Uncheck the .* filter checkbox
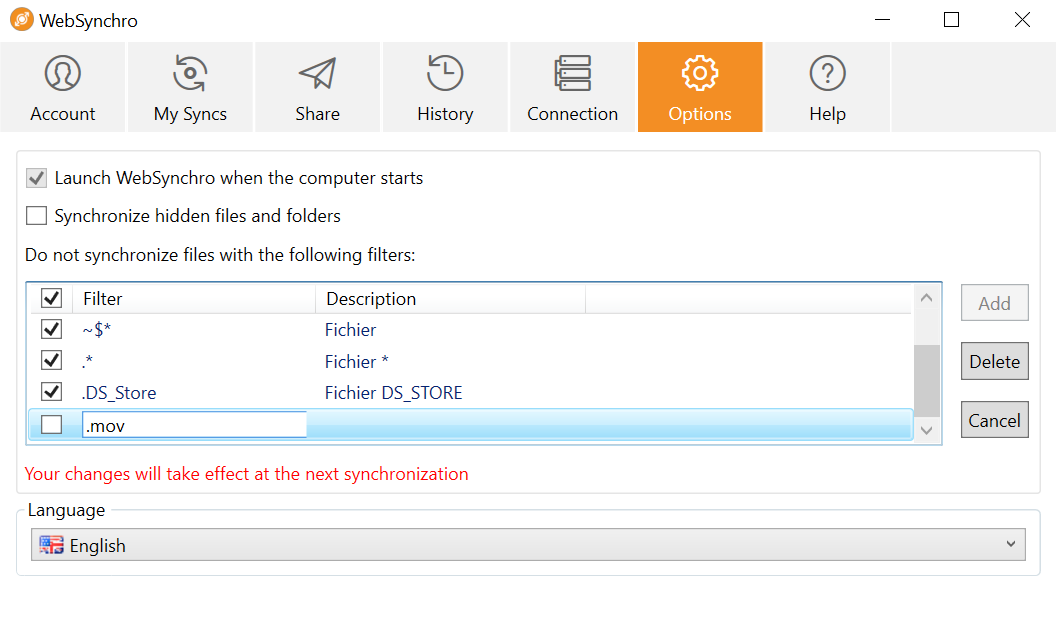This screenshot has height=620, width=1056. 51,360
